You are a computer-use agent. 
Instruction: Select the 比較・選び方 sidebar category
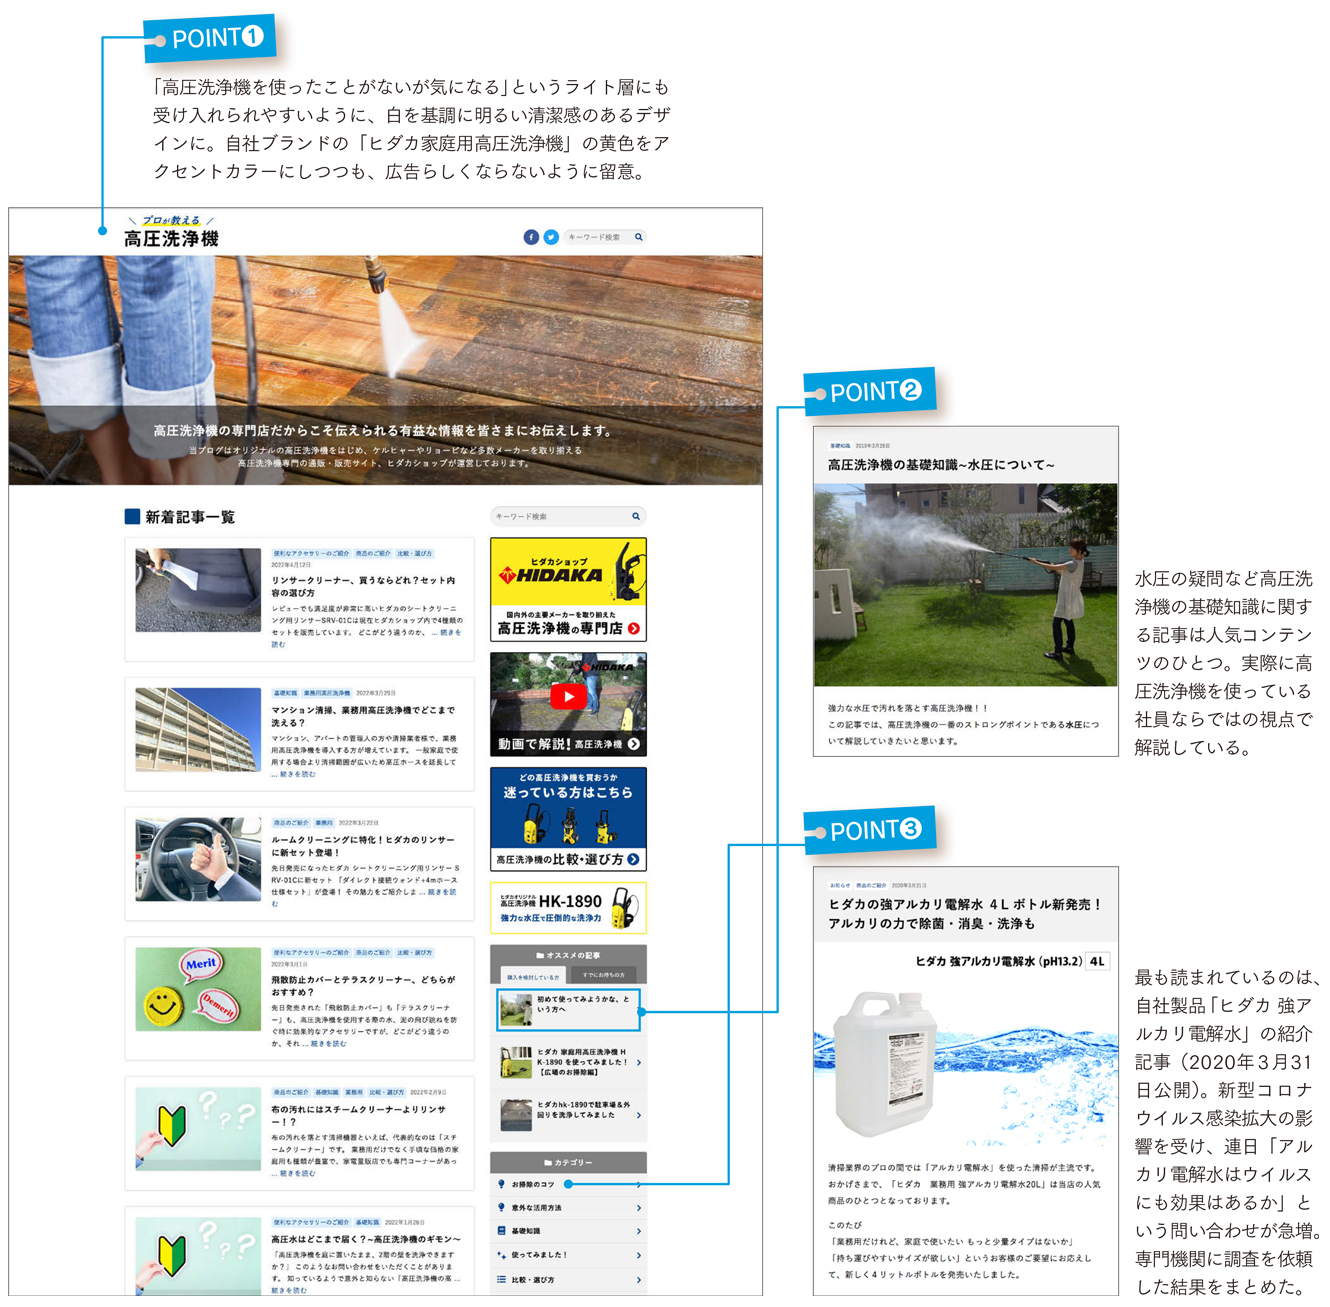click(568, 1279)
